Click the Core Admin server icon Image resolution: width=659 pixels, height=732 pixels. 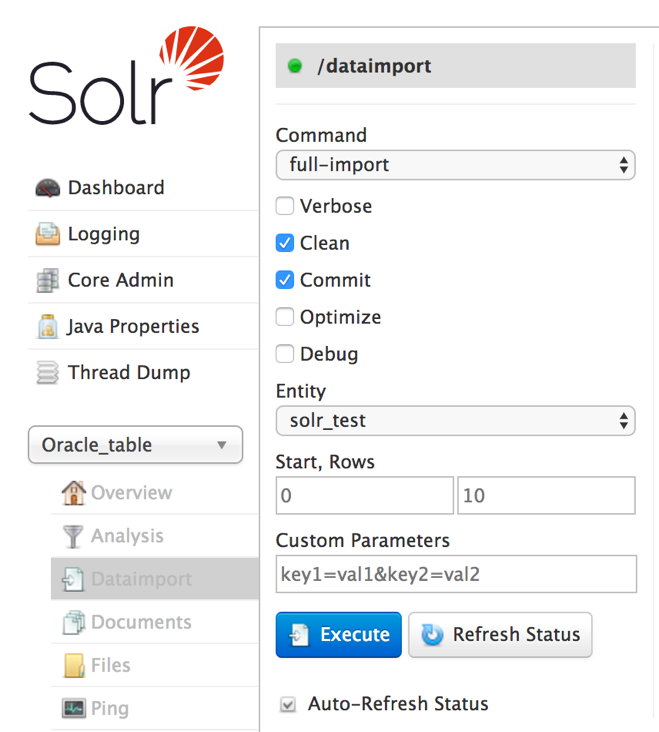click(47, 281)
